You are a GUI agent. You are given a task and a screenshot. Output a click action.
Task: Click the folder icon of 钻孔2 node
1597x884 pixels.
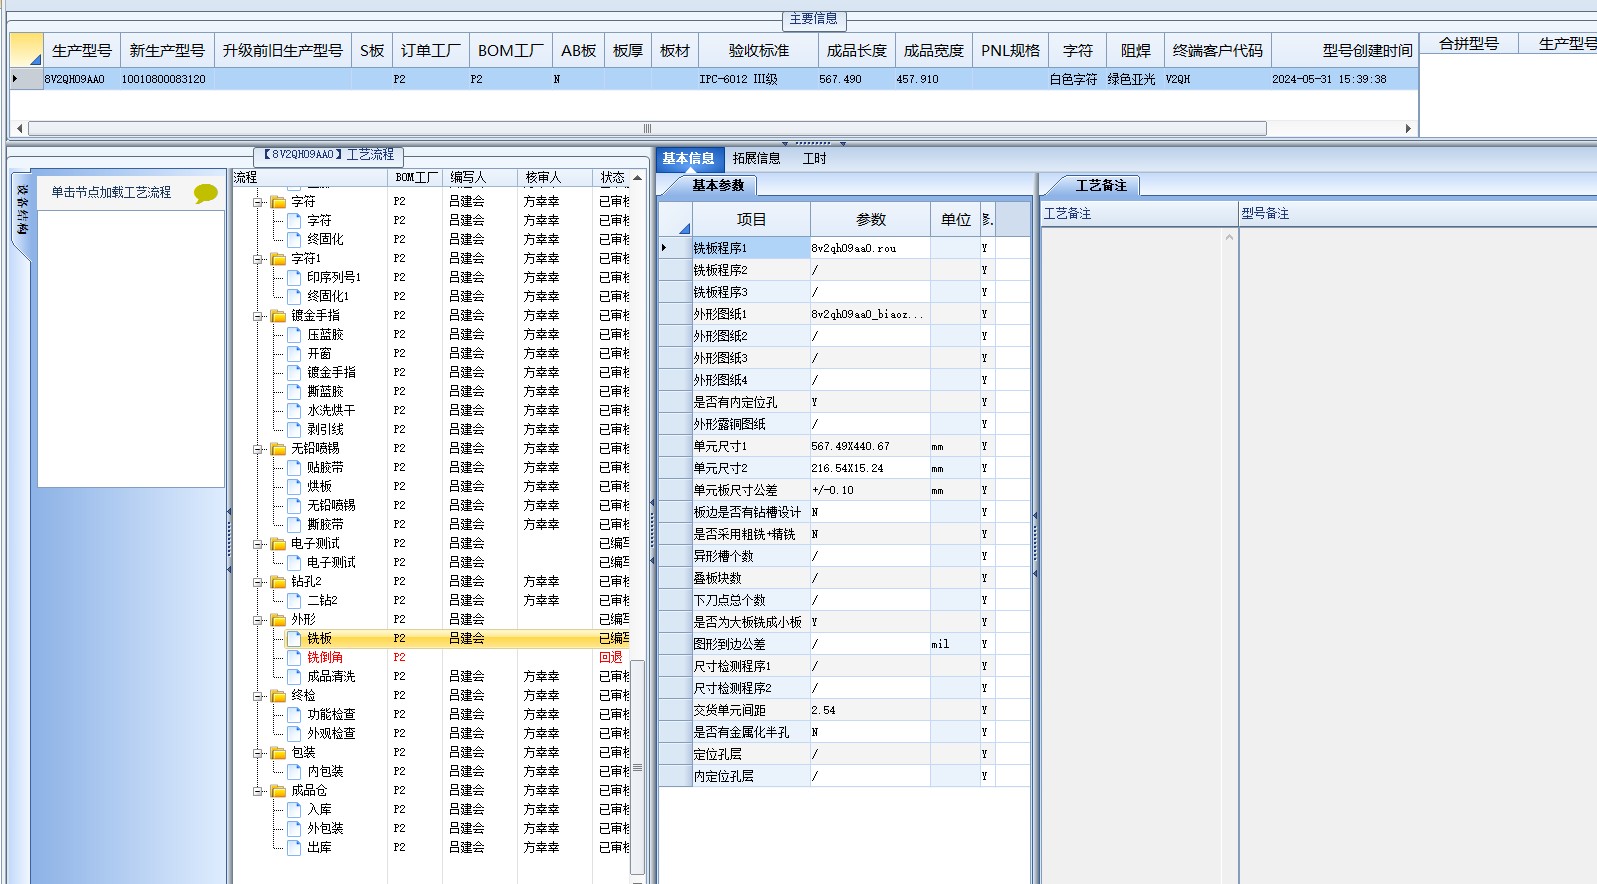[279, 582]
